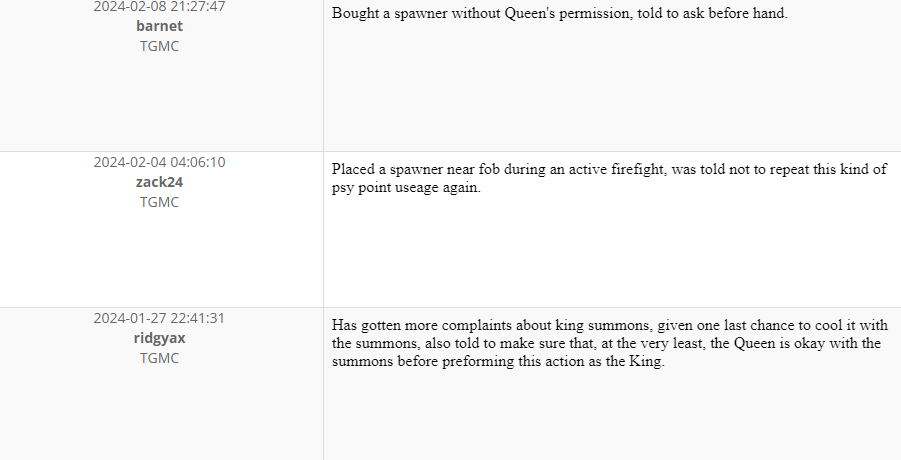Image resolution: width=901 pixels, height=460 pixels.
Task: Click blank area beneath zack24's TGMC label
Action: 160,260
